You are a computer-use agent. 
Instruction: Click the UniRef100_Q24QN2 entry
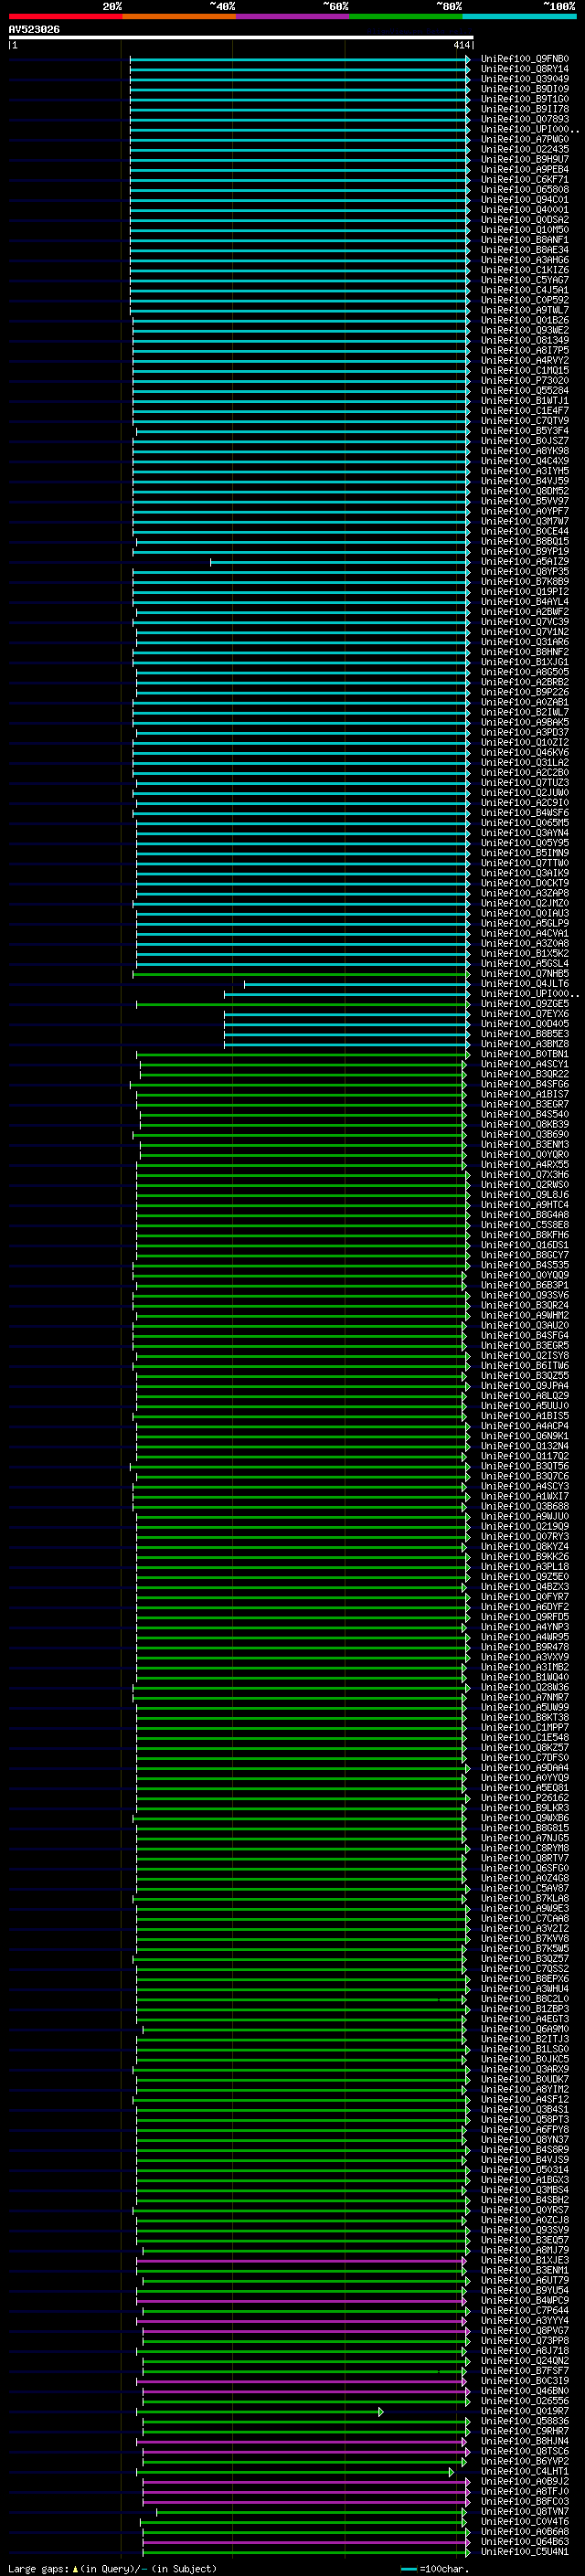(524, 2360)
